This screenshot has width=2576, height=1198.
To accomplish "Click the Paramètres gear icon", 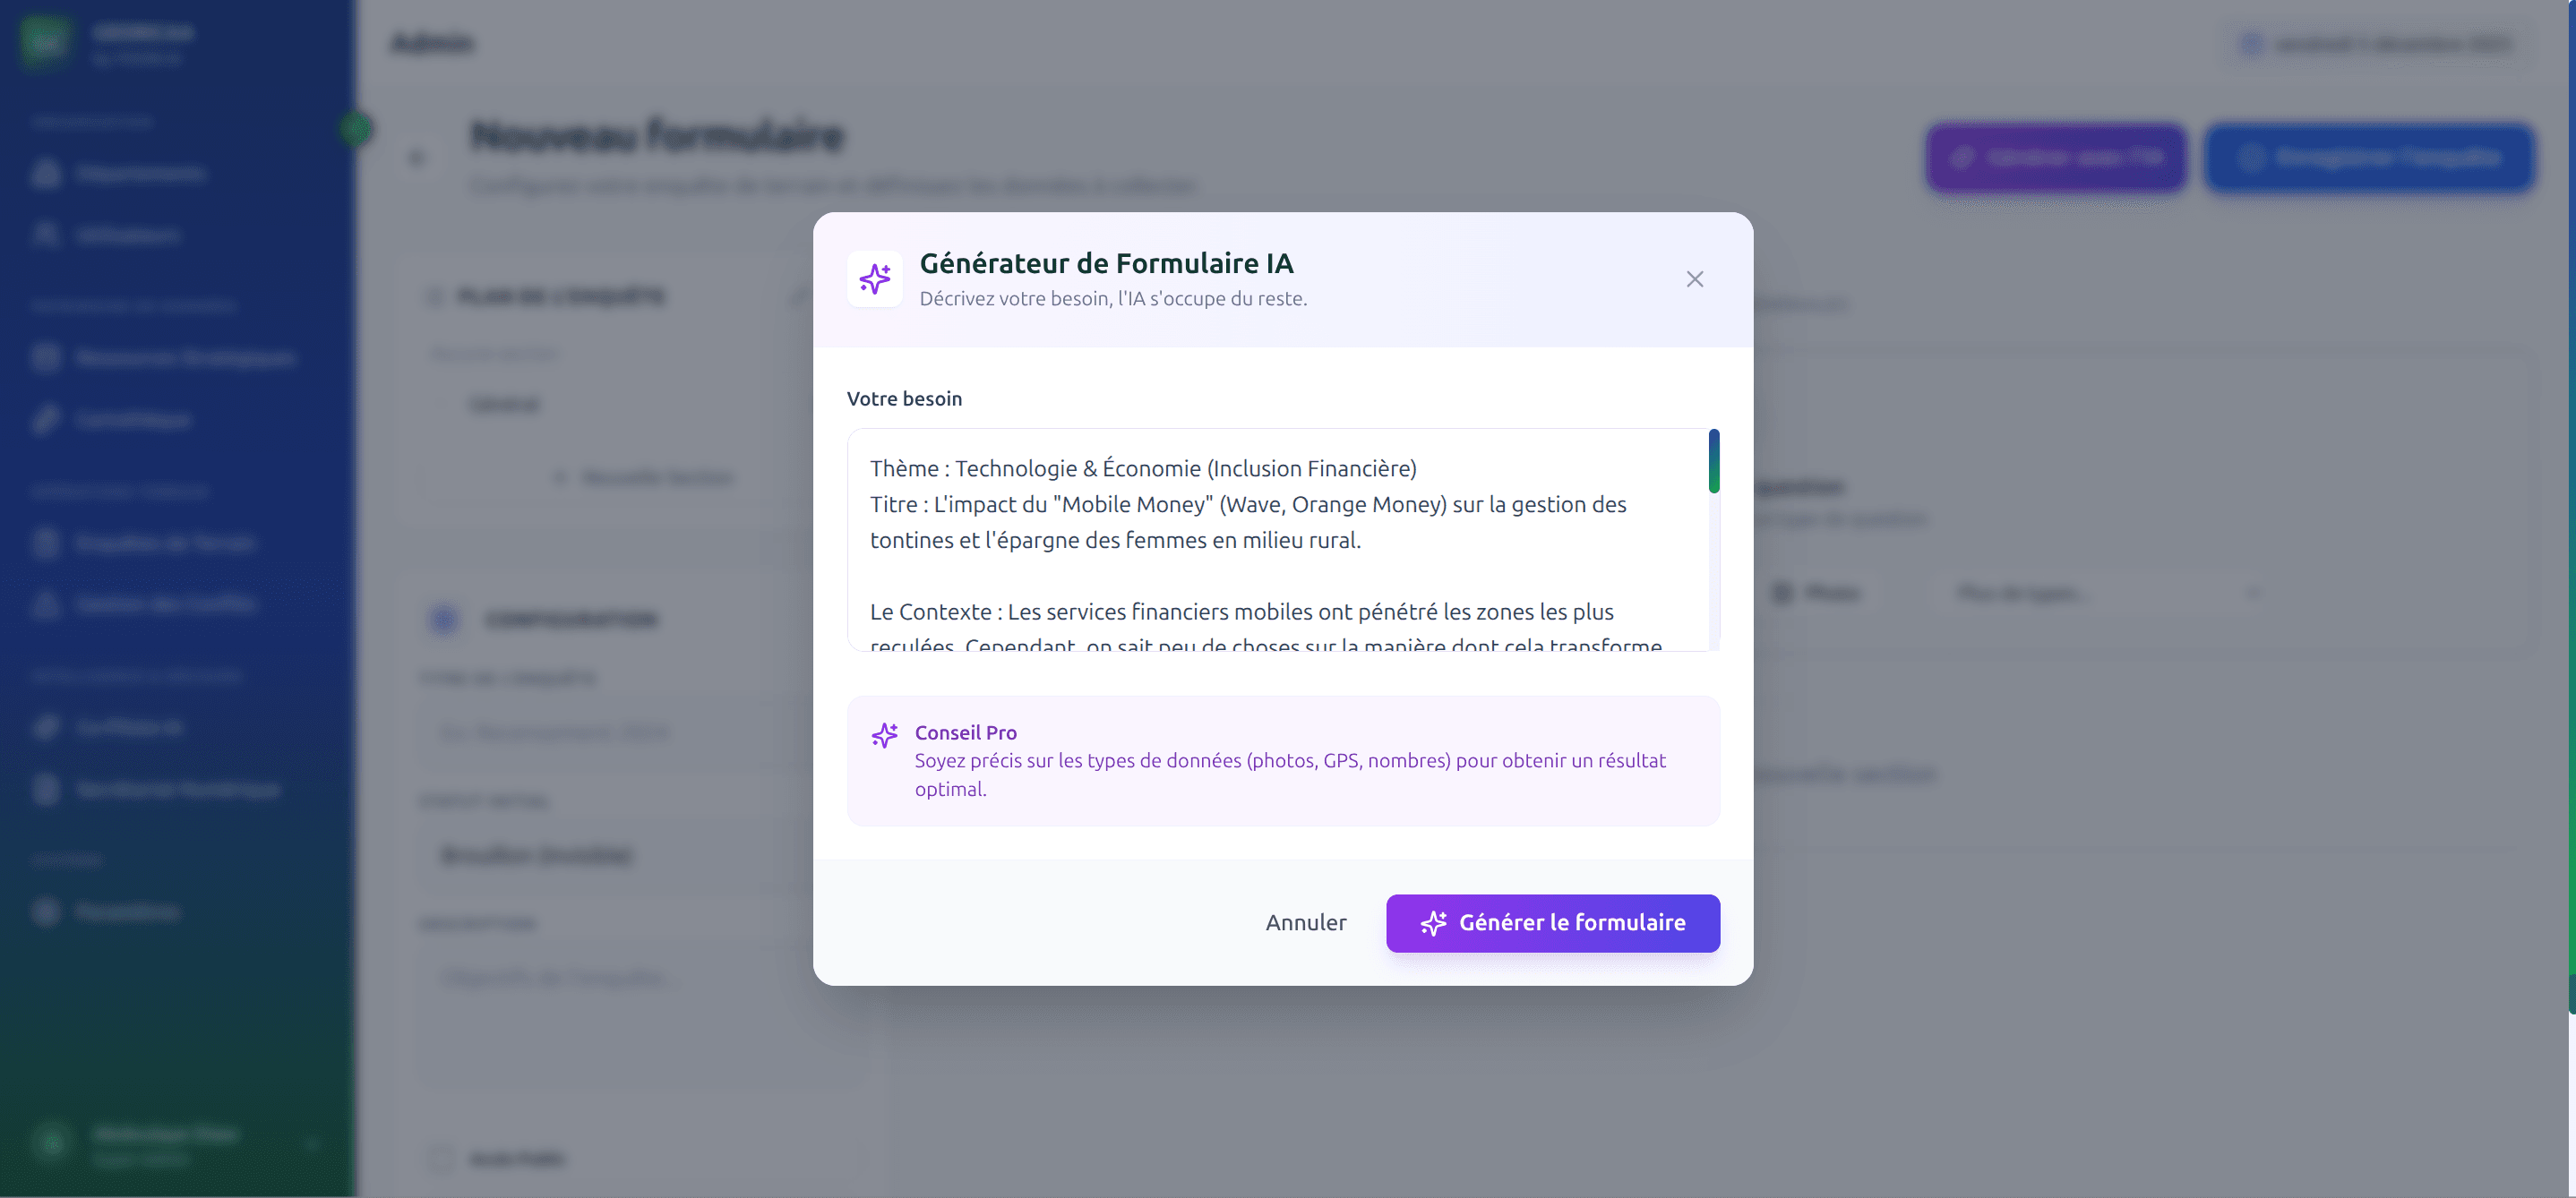I will 46,911.
